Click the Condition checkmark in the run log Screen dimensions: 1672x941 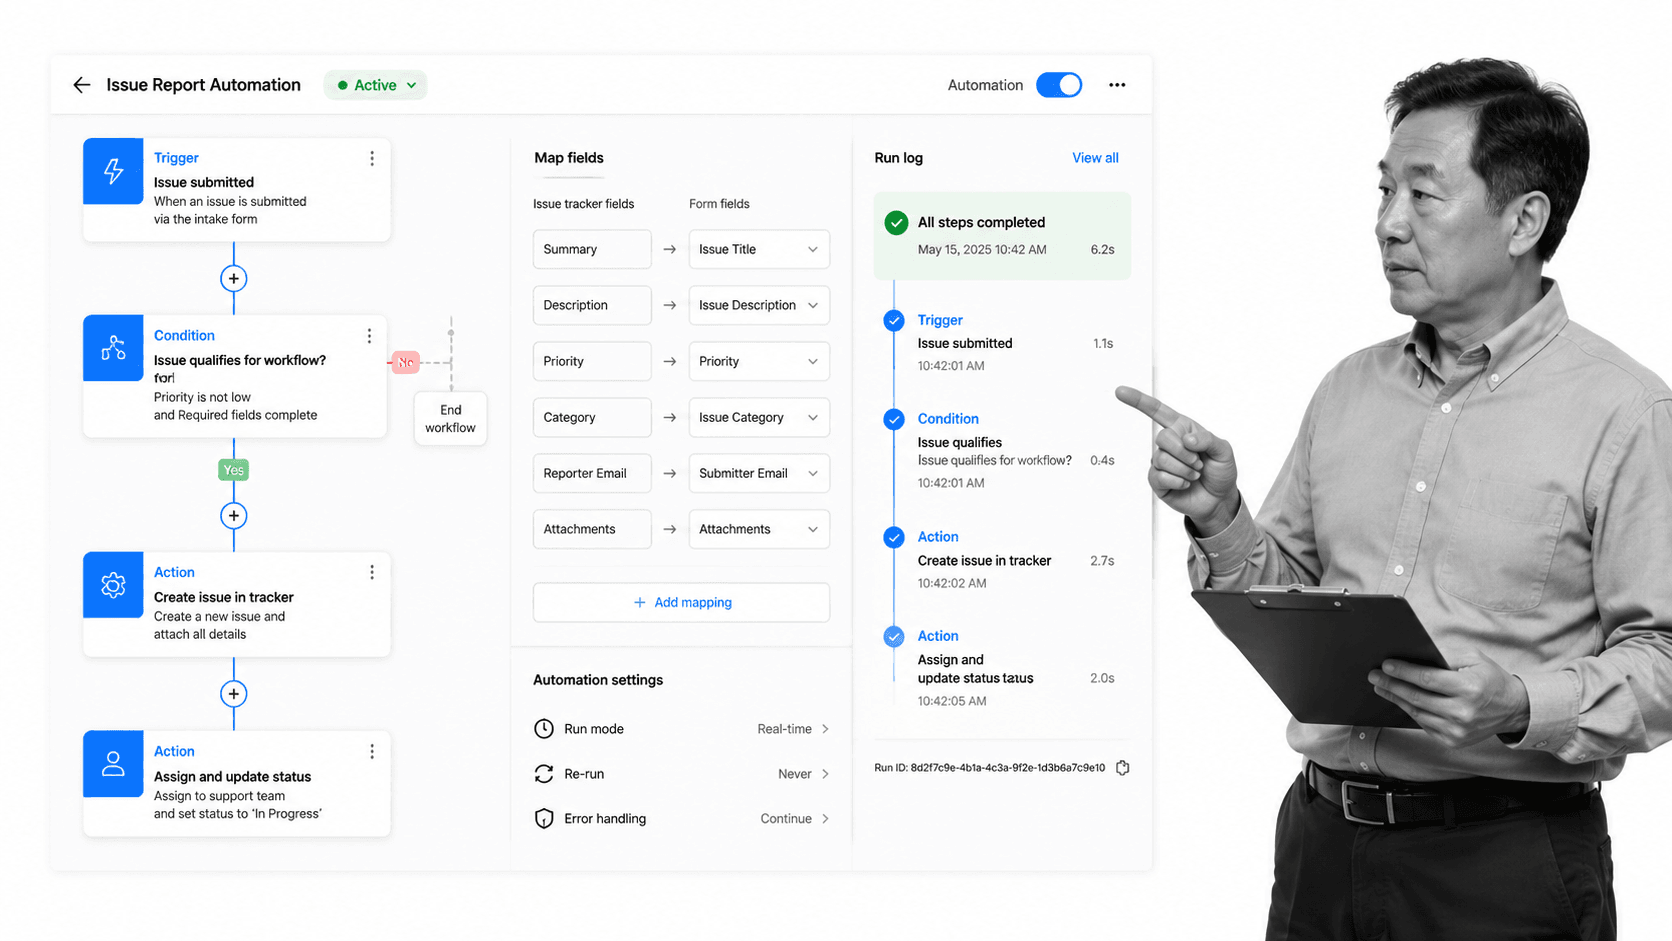point(894,420)
